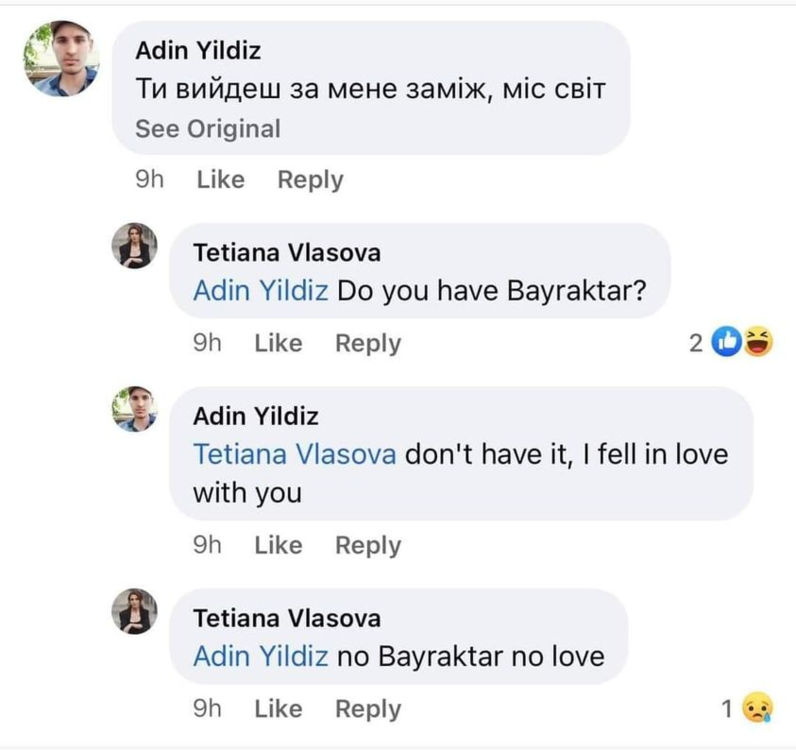Open Tetiana Vlasova's avatar on 'Do you have Bayraktar?' reply
The width and height of the screenshot is (796, 750).
tap(133, 246)
